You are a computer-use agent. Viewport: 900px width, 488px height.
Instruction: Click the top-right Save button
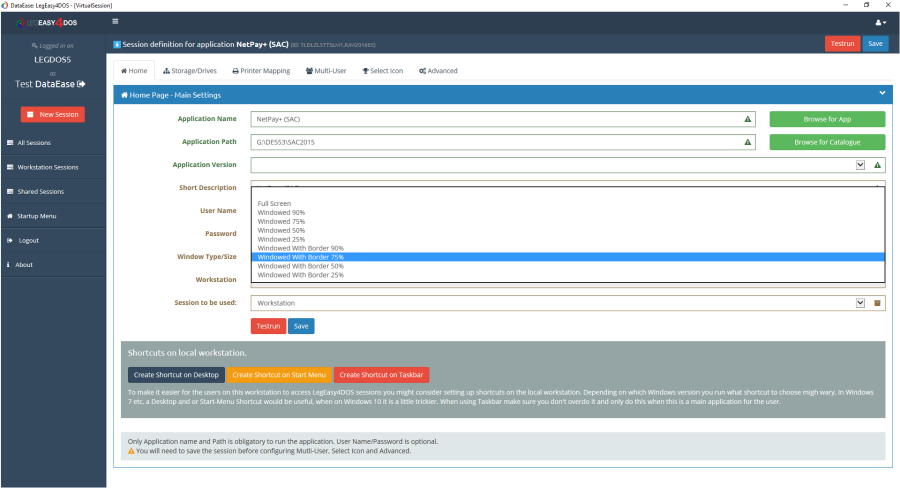tap(875, 44)
